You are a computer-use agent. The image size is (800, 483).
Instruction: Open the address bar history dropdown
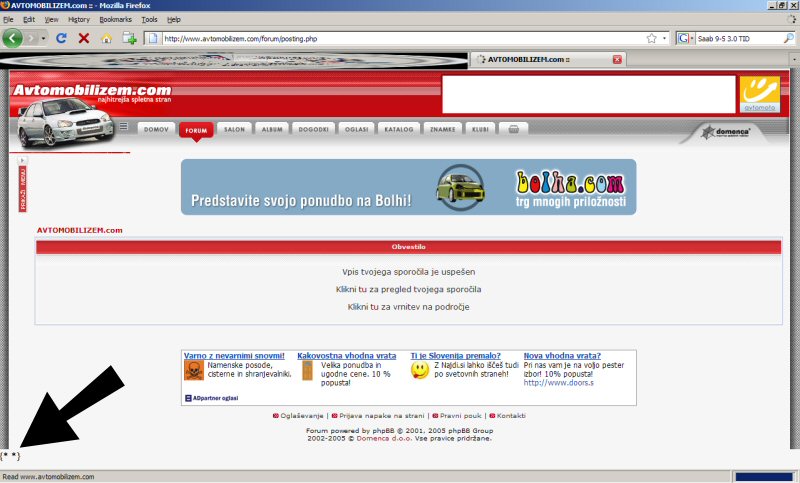tap(664, 38)
